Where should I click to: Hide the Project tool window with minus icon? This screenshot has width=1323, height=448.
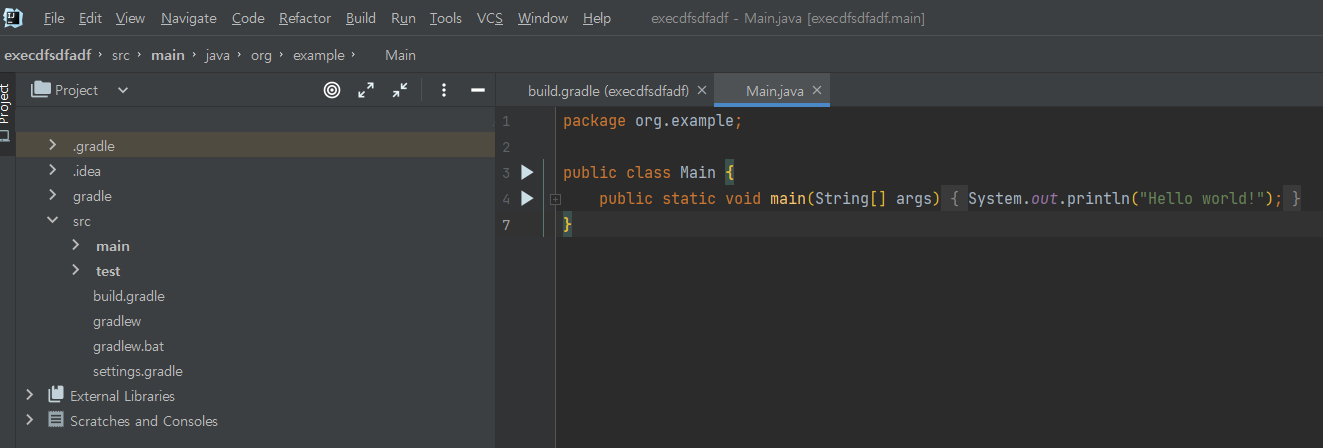pyautogui.click(x=478, y=90)
